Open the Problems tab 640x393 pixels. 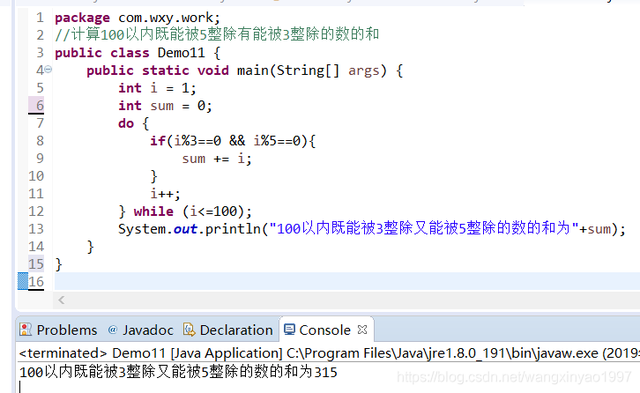(x=59, y=330)
